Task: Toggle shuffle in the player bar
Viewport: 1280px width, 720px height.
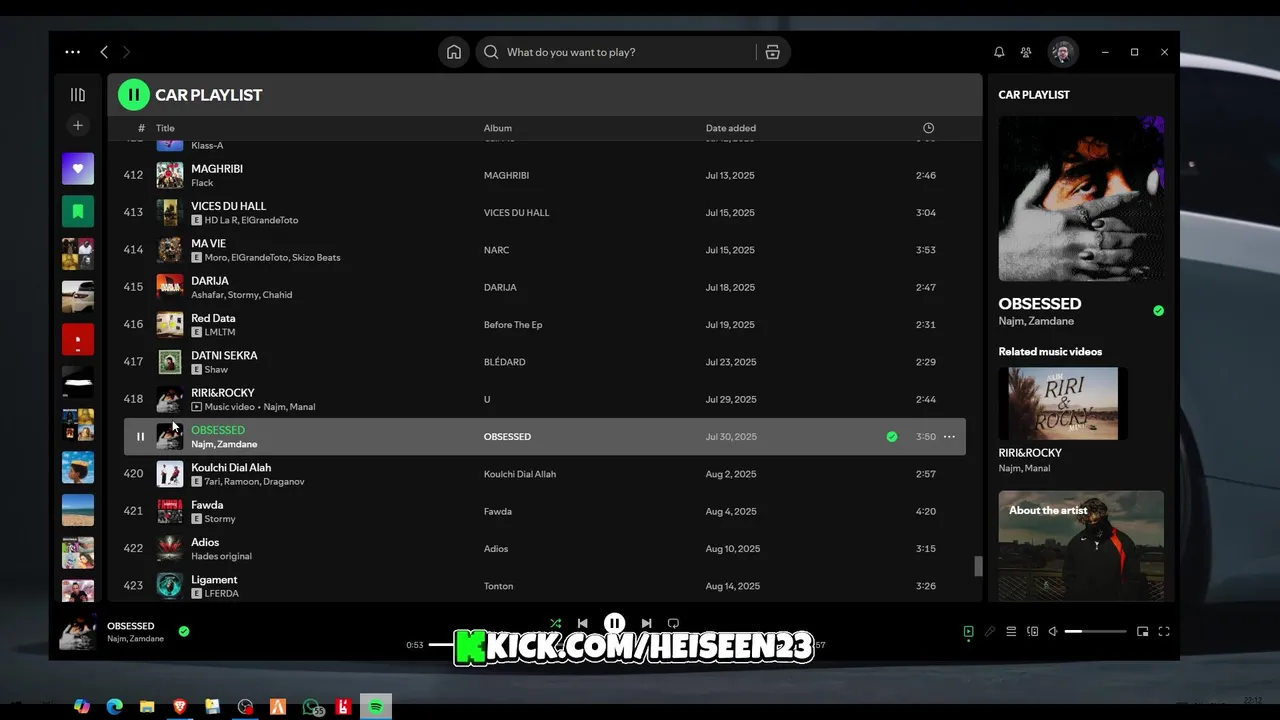Action: point(555,623)
